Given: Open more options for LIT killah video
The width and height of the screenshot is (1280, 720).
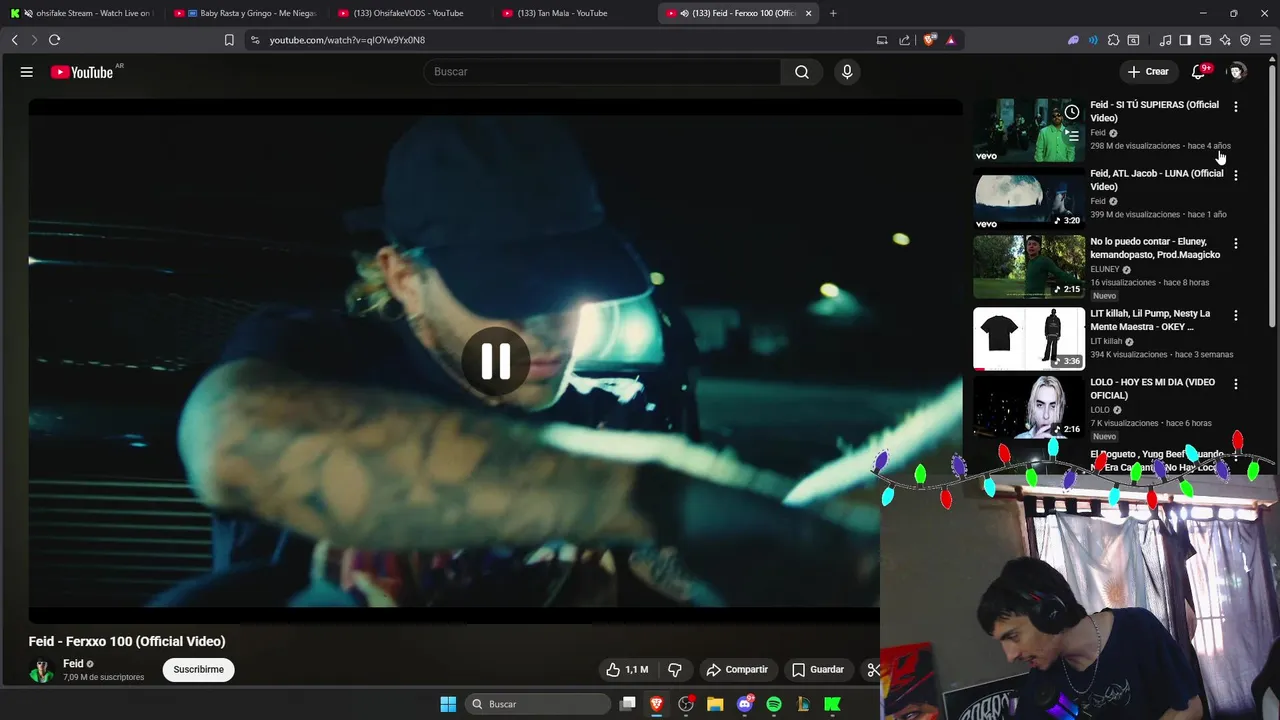Looking at the screenshot, I should point(1236,315).
